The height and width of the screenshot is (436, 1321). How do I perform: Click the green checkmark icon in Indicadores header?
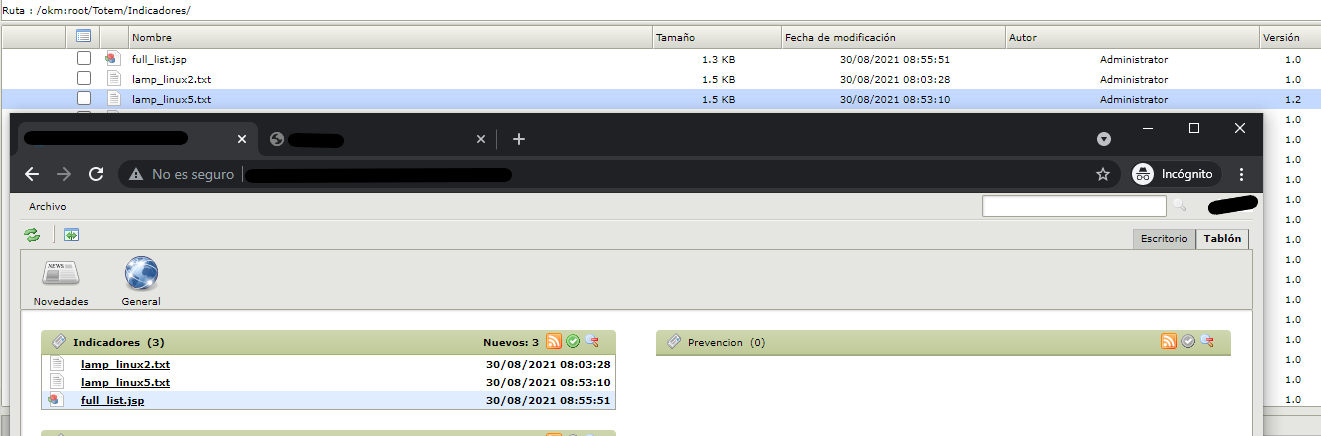coord(573,342)
